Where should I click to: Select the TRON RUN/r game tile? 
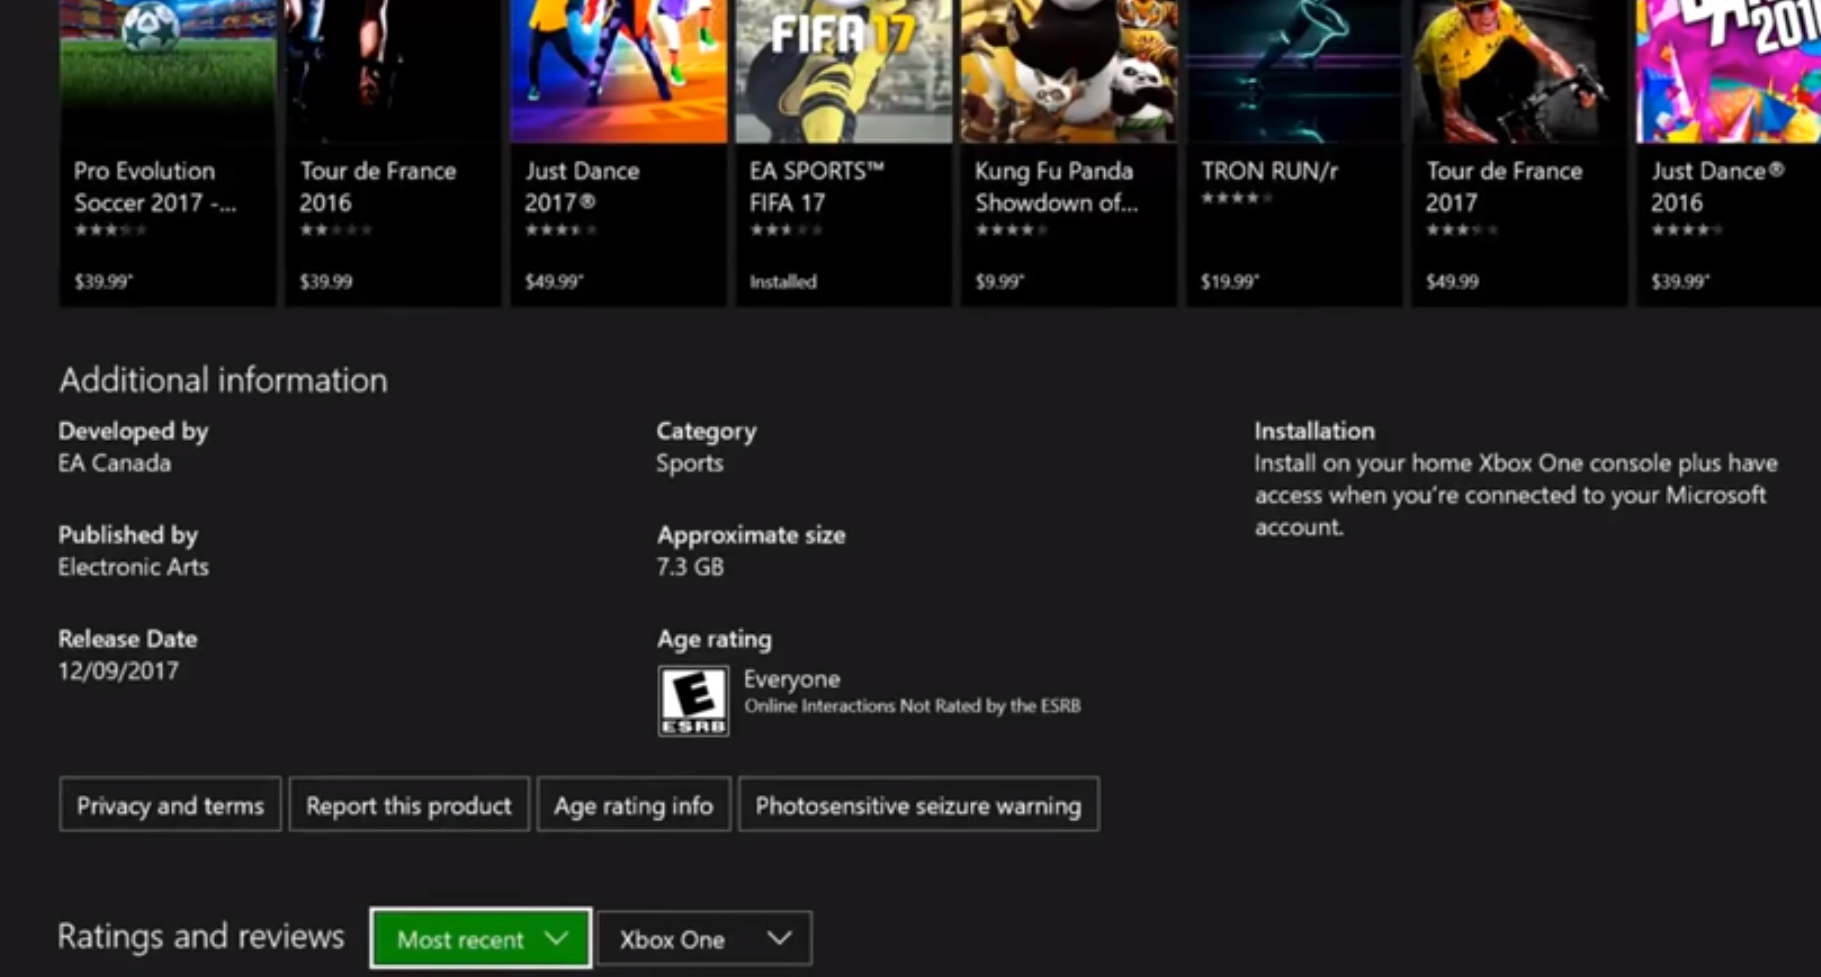point(1294,152)
